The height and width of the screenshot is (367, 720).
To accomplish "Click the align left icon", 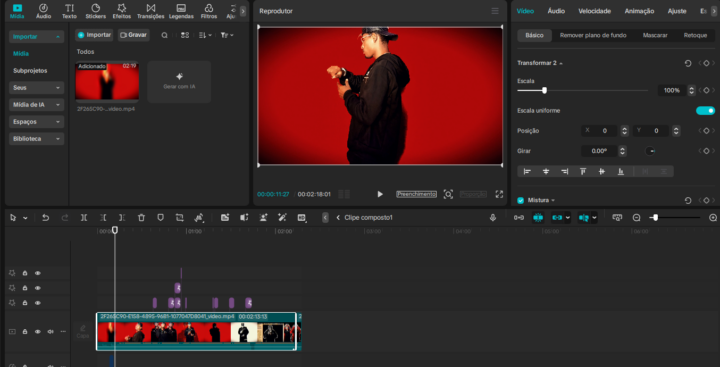I will click(x=527, y=171).
